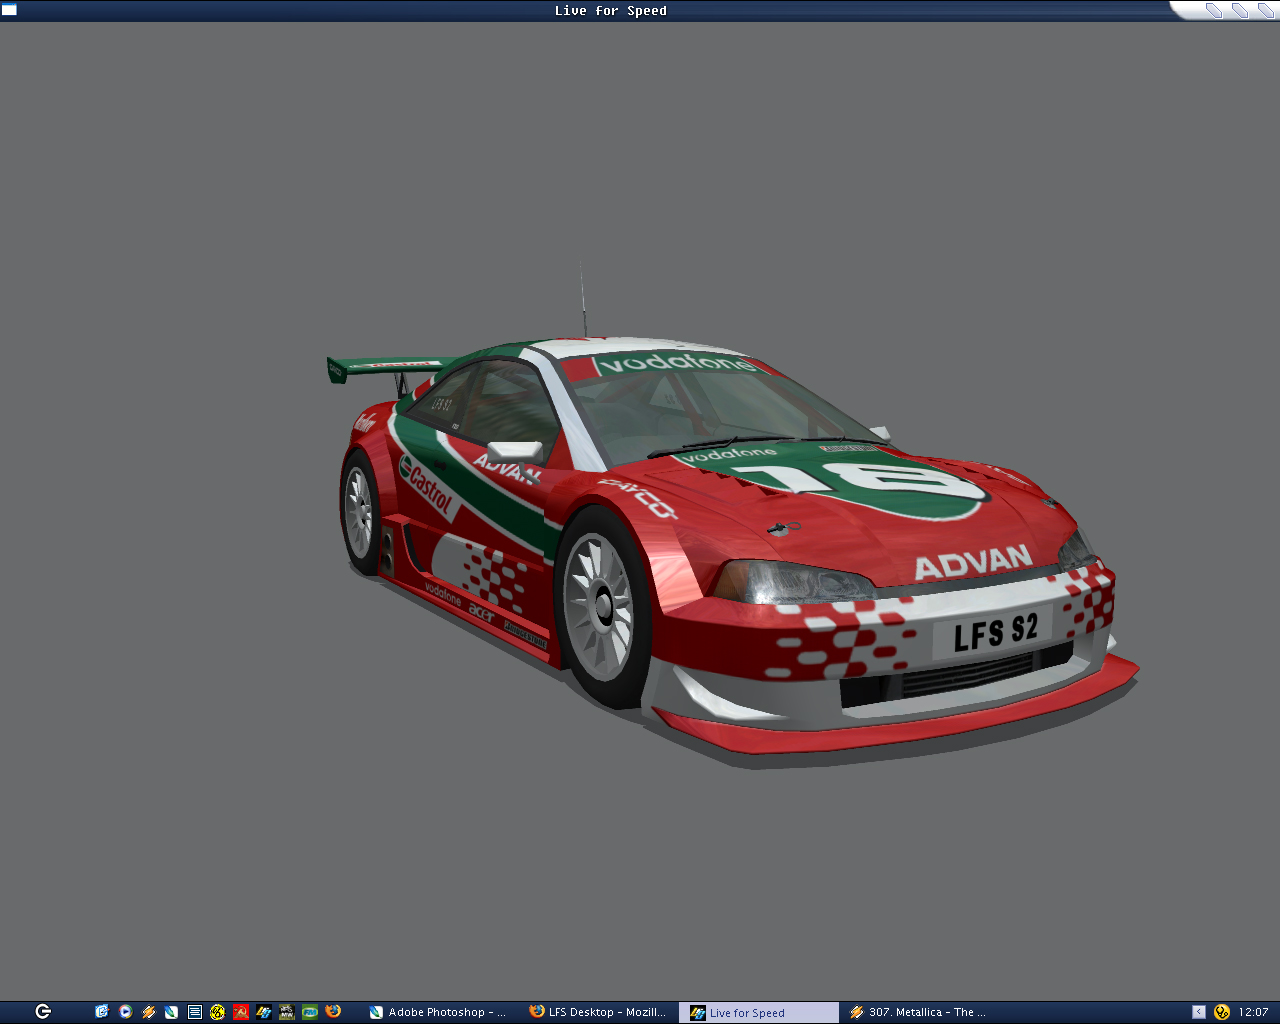
Task: Expand hidden system tray icons arrow
Action: coord(1198,1012)
